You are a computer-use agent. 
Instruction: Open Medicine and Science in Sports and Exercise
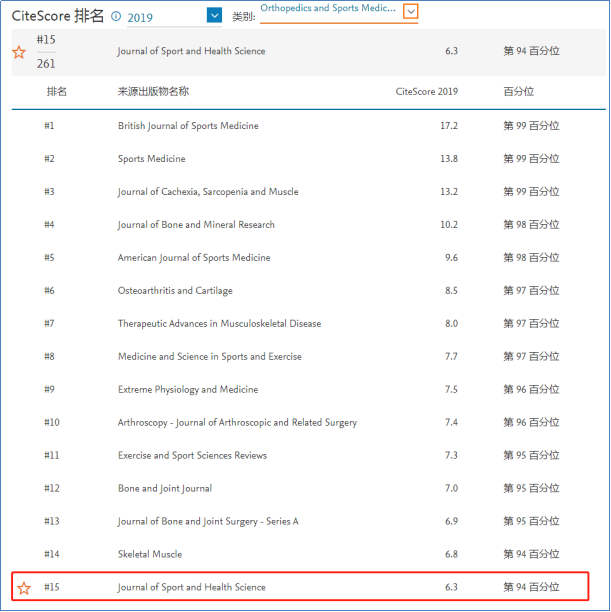(x=209, y=357)
